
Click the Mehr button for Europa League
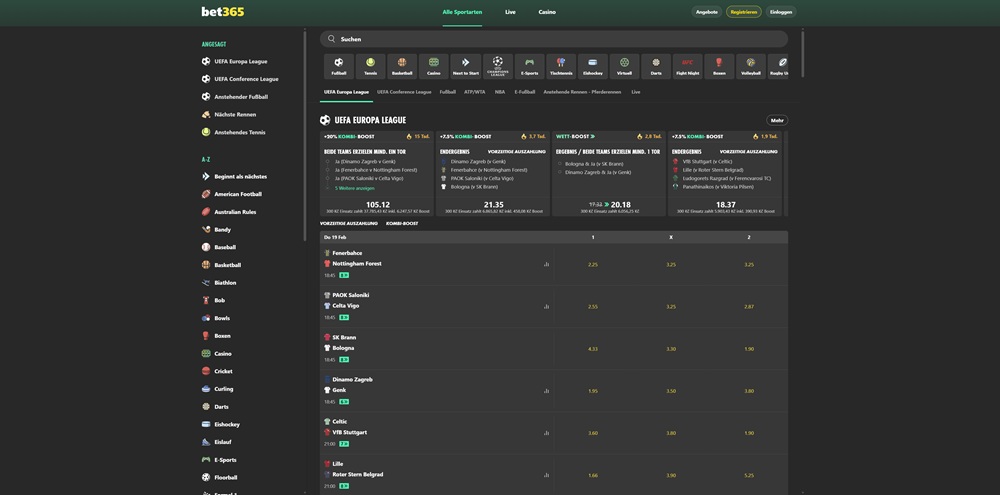coord(777,120)
